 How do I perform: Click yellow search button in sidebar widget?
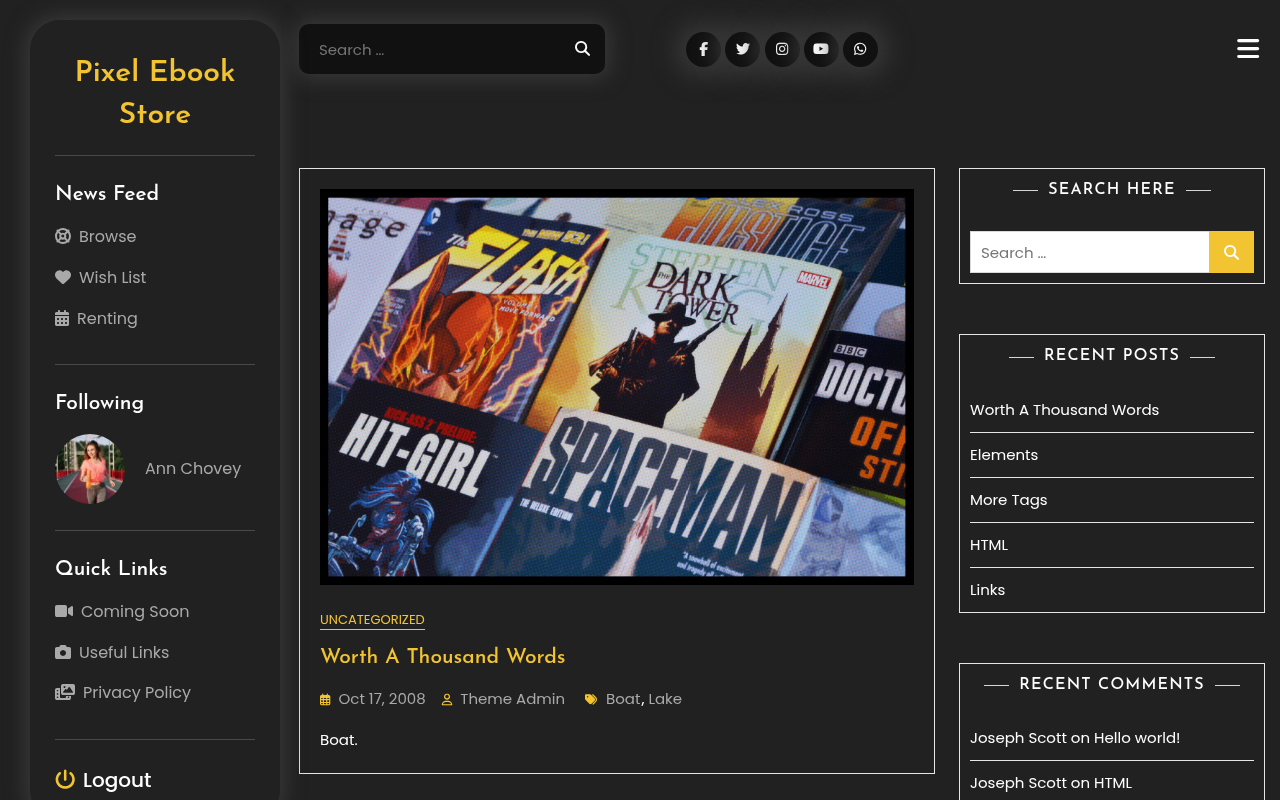pos(1231,252)
